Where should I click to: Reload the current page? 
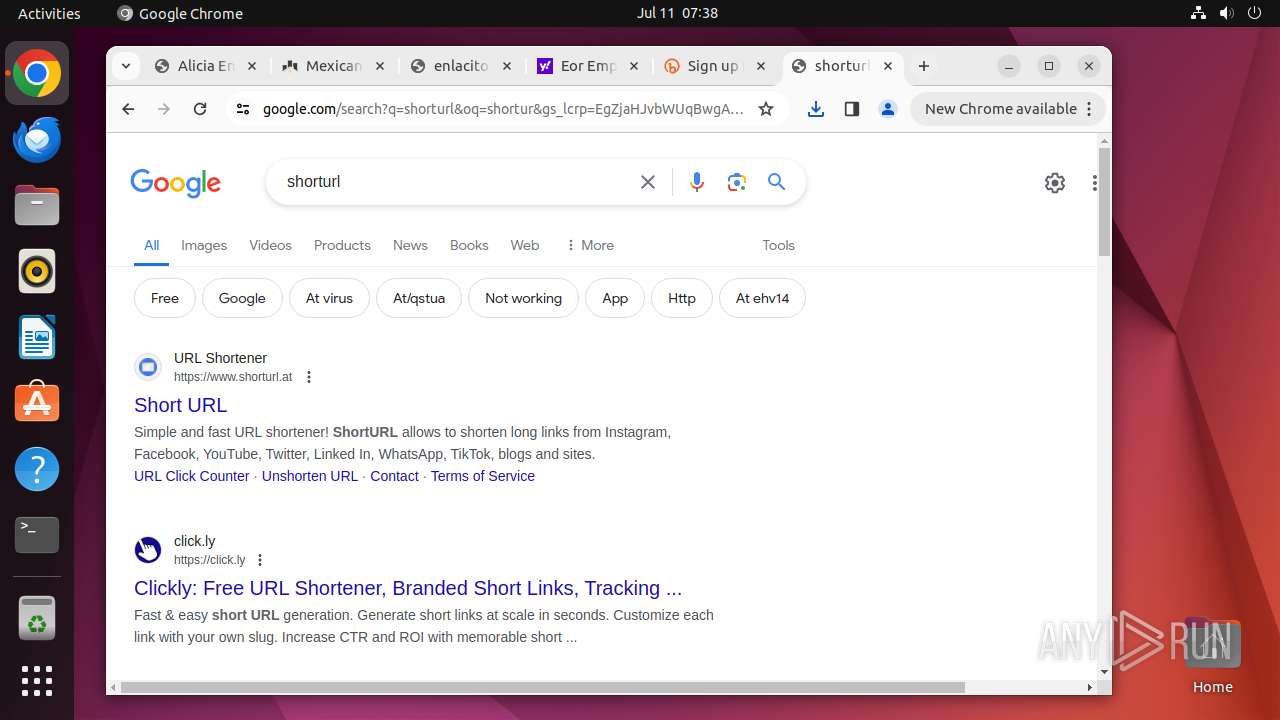pos(200,109)
